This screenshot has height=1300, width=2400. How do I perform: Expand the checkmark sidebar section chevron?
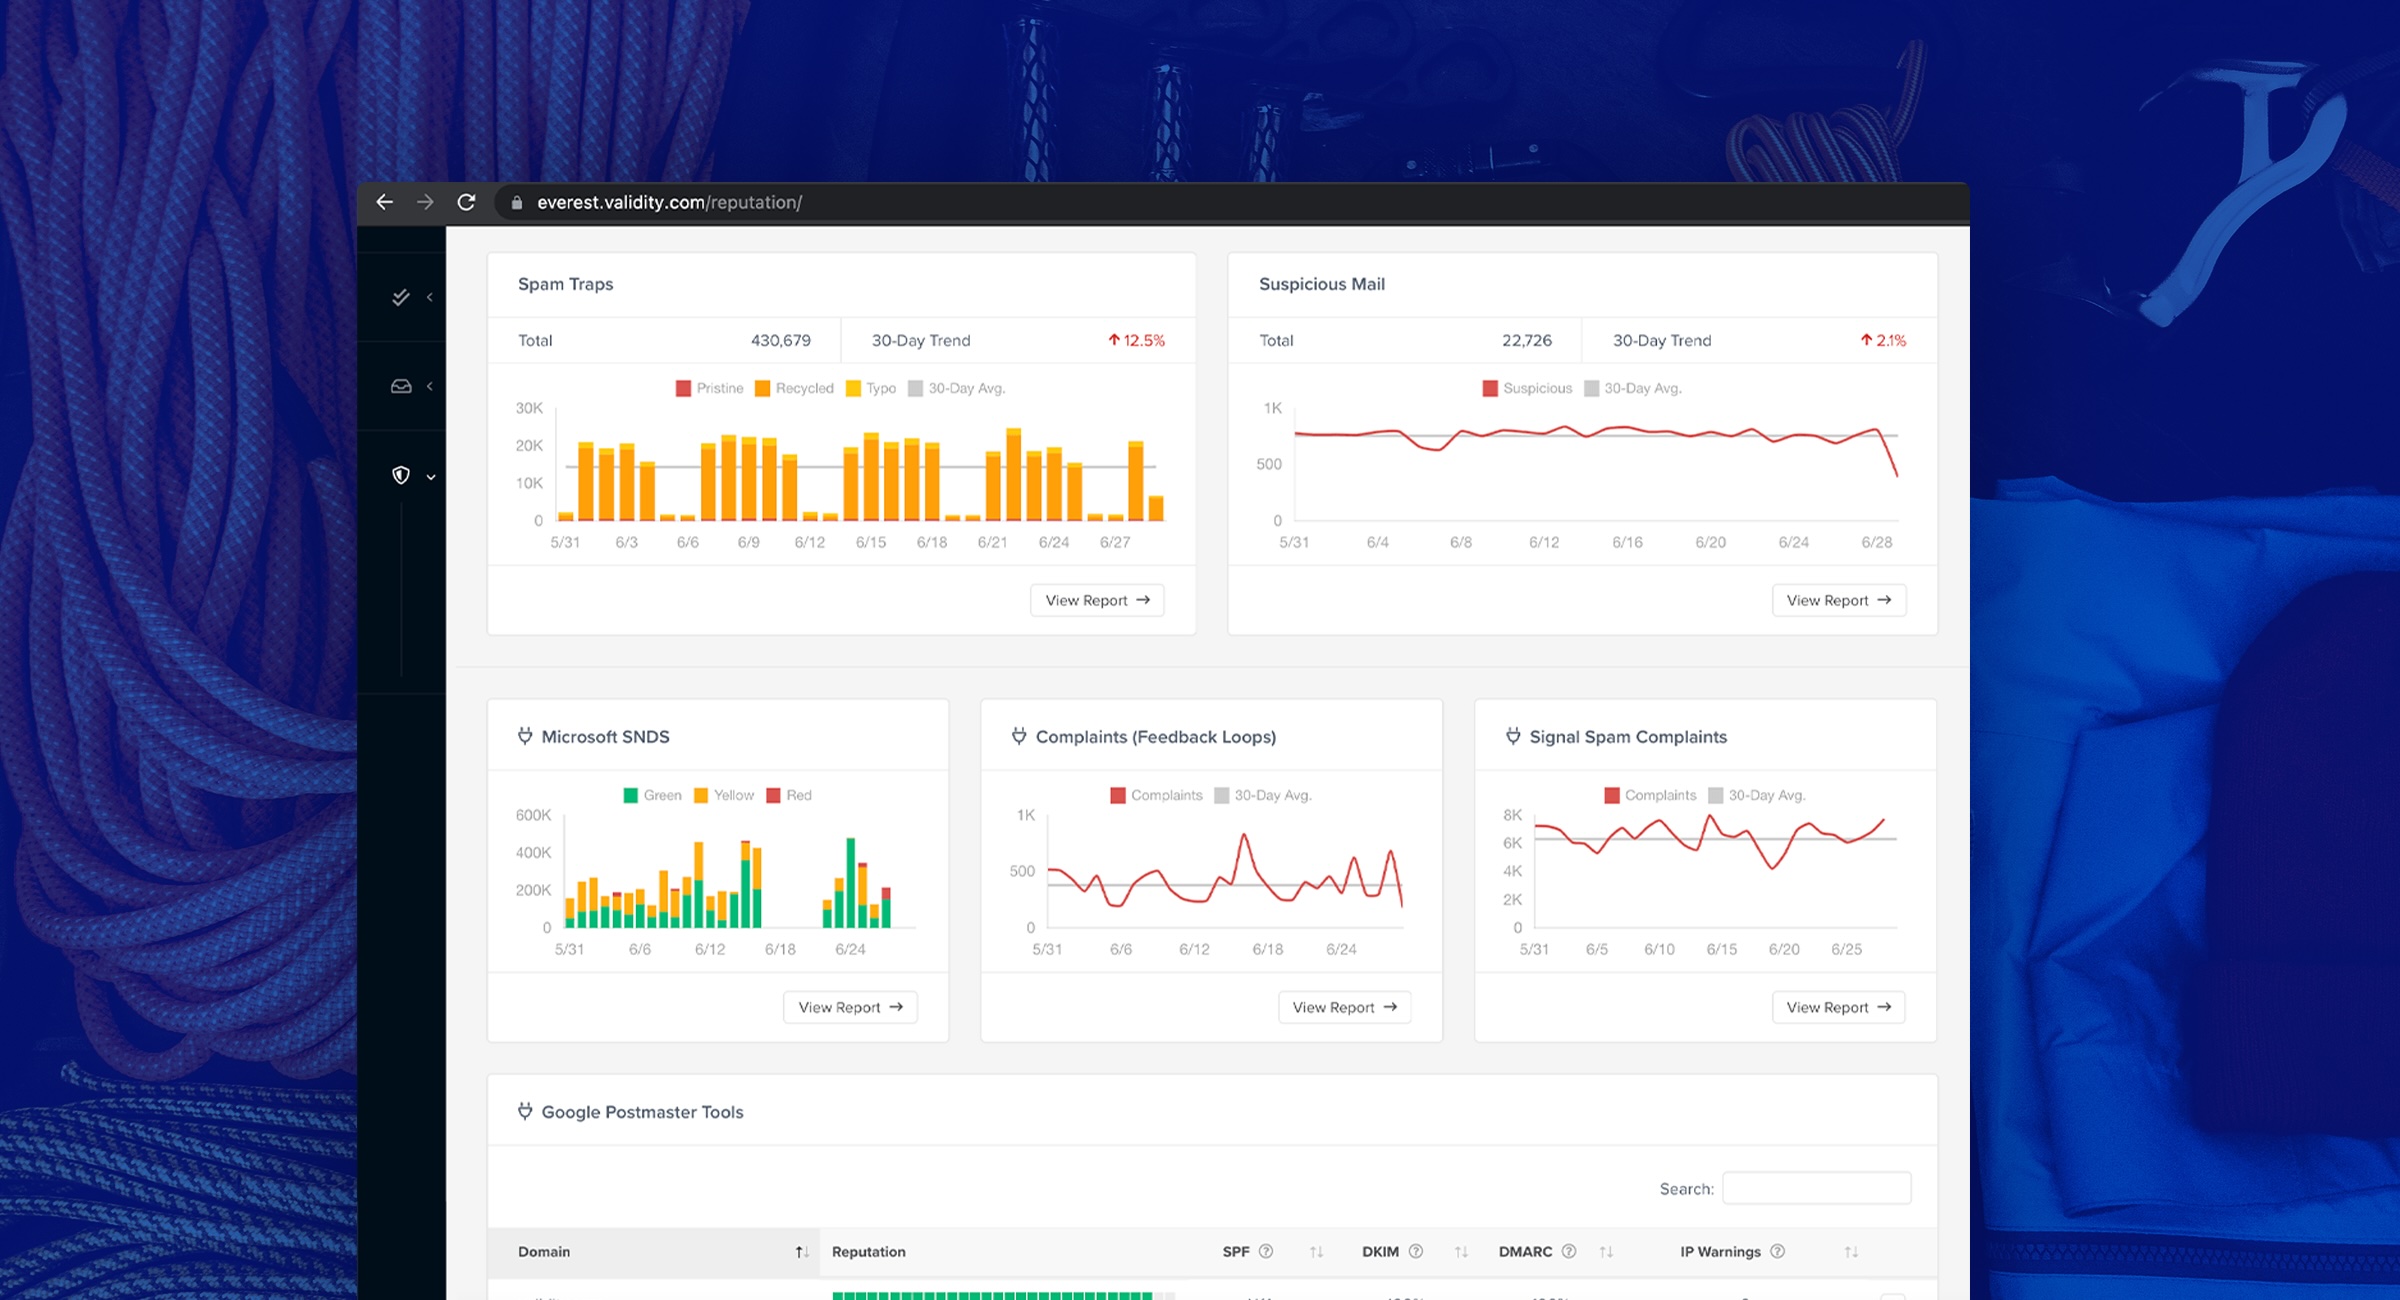point(430,297)
